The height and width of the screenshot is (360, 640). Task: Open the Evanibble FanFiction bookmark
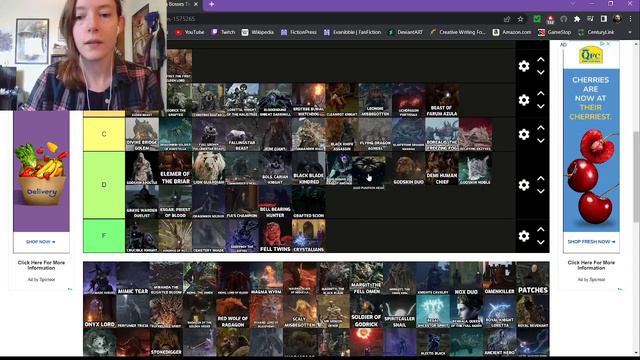(x=352, y=32)
